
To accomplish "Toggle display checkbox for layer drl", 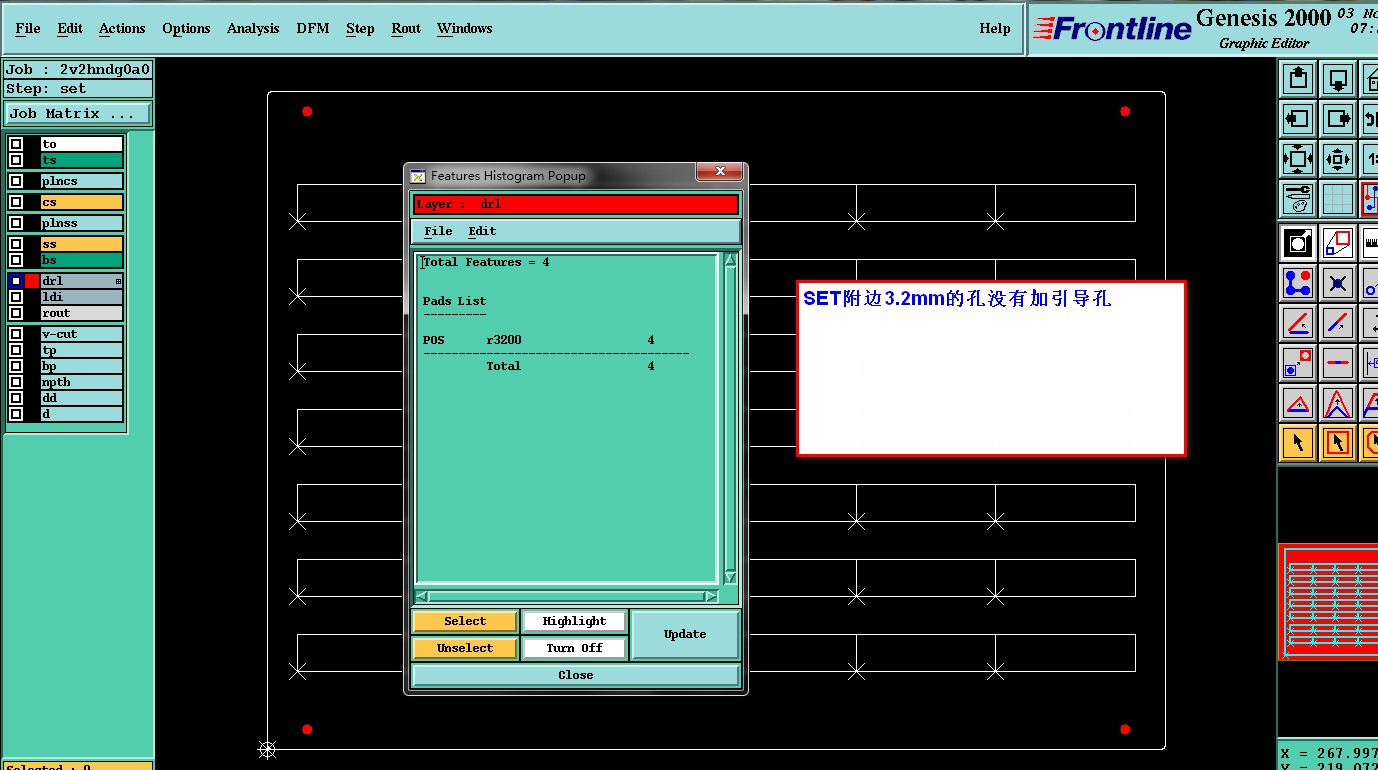I will click(16, 281).
